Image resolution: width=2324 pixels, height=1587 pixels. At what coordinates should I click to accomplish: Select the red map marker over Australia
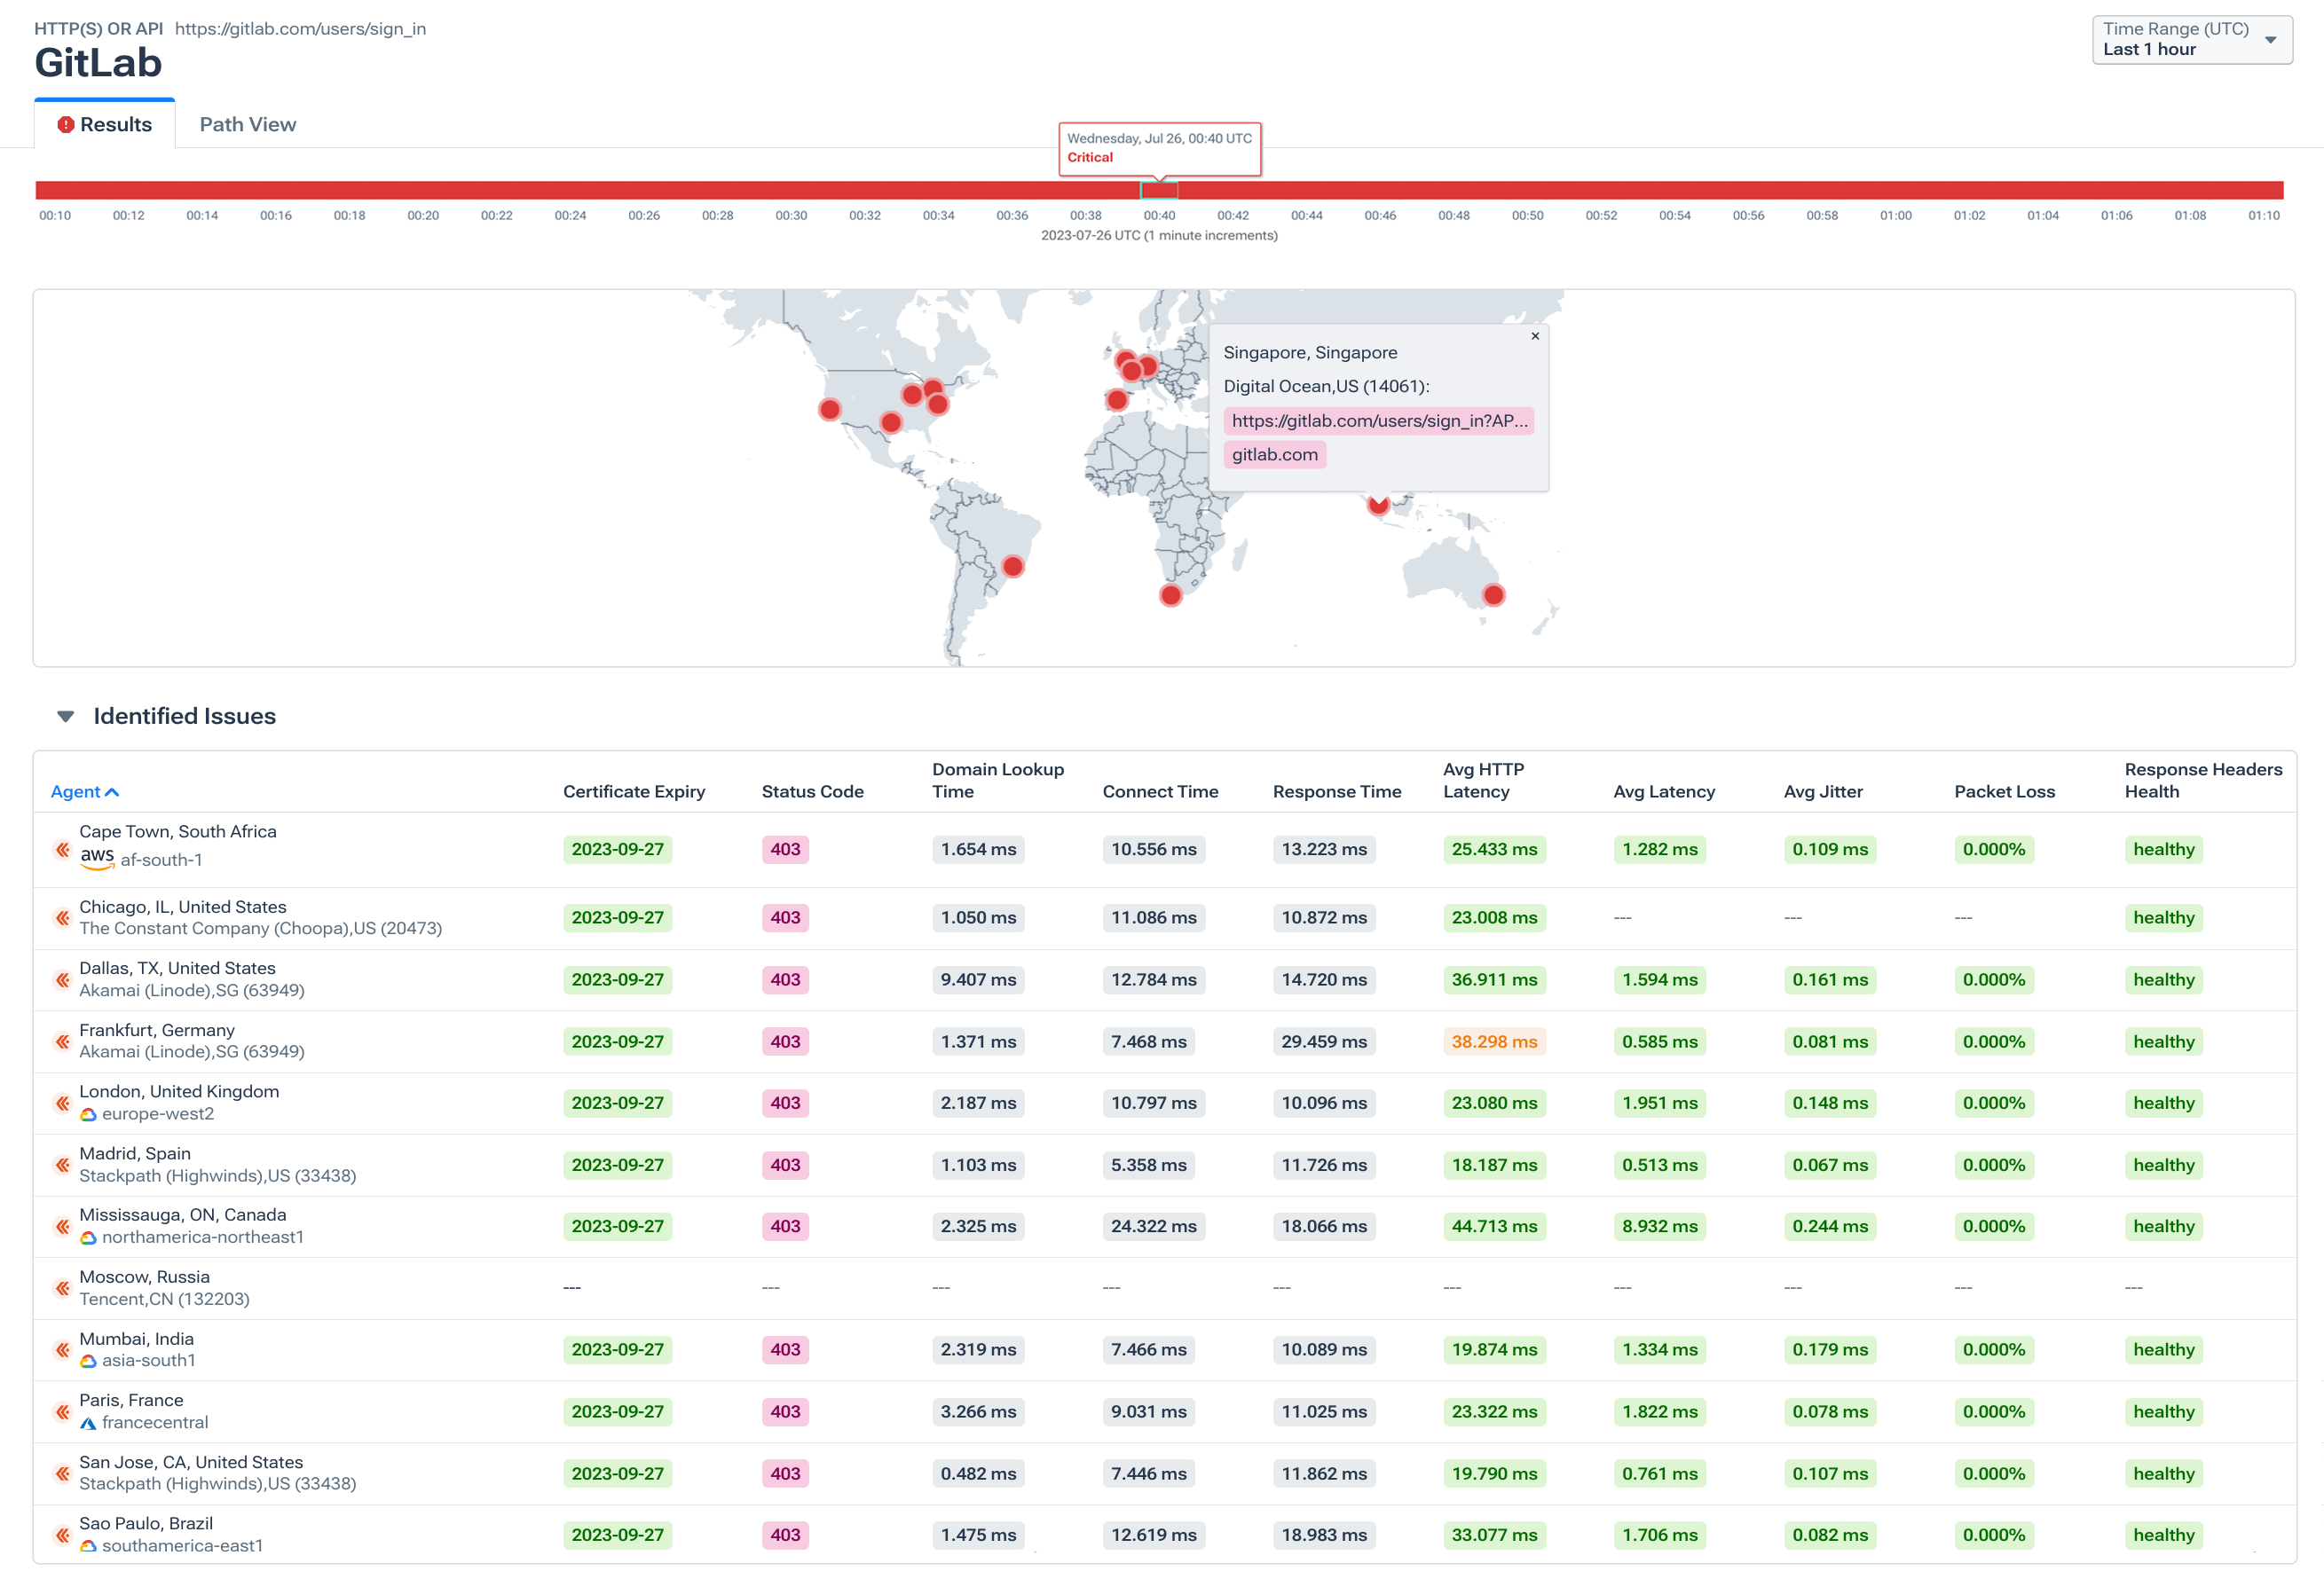(1494, 594)
